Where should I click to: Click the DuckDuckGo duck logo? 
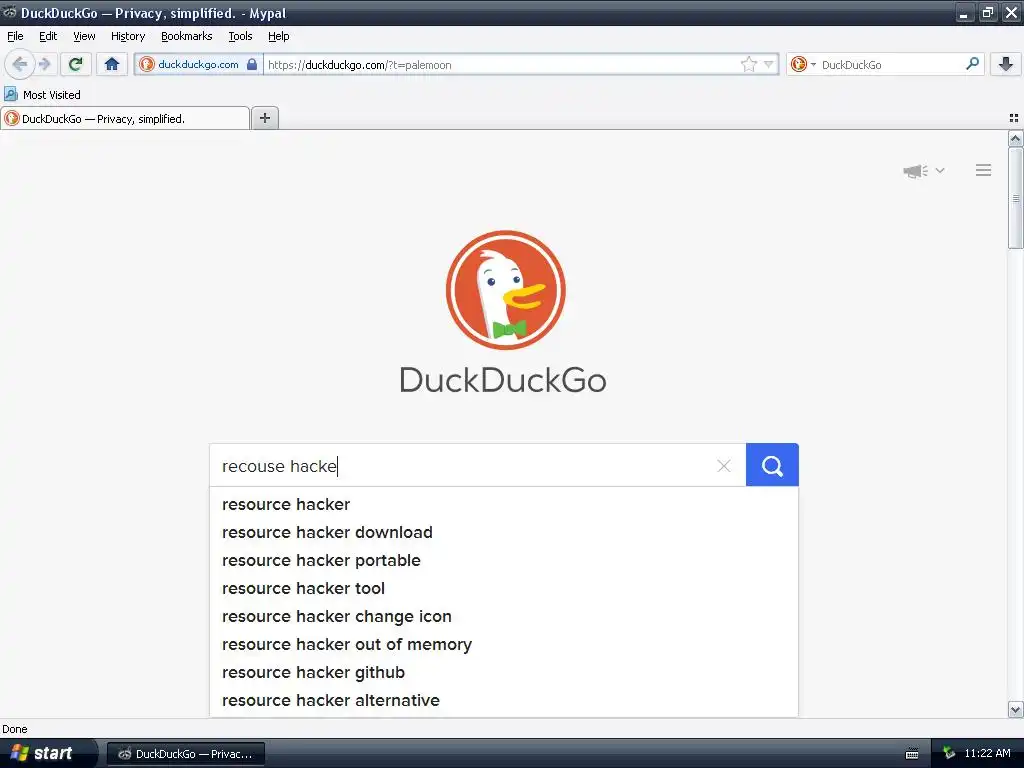505,290
